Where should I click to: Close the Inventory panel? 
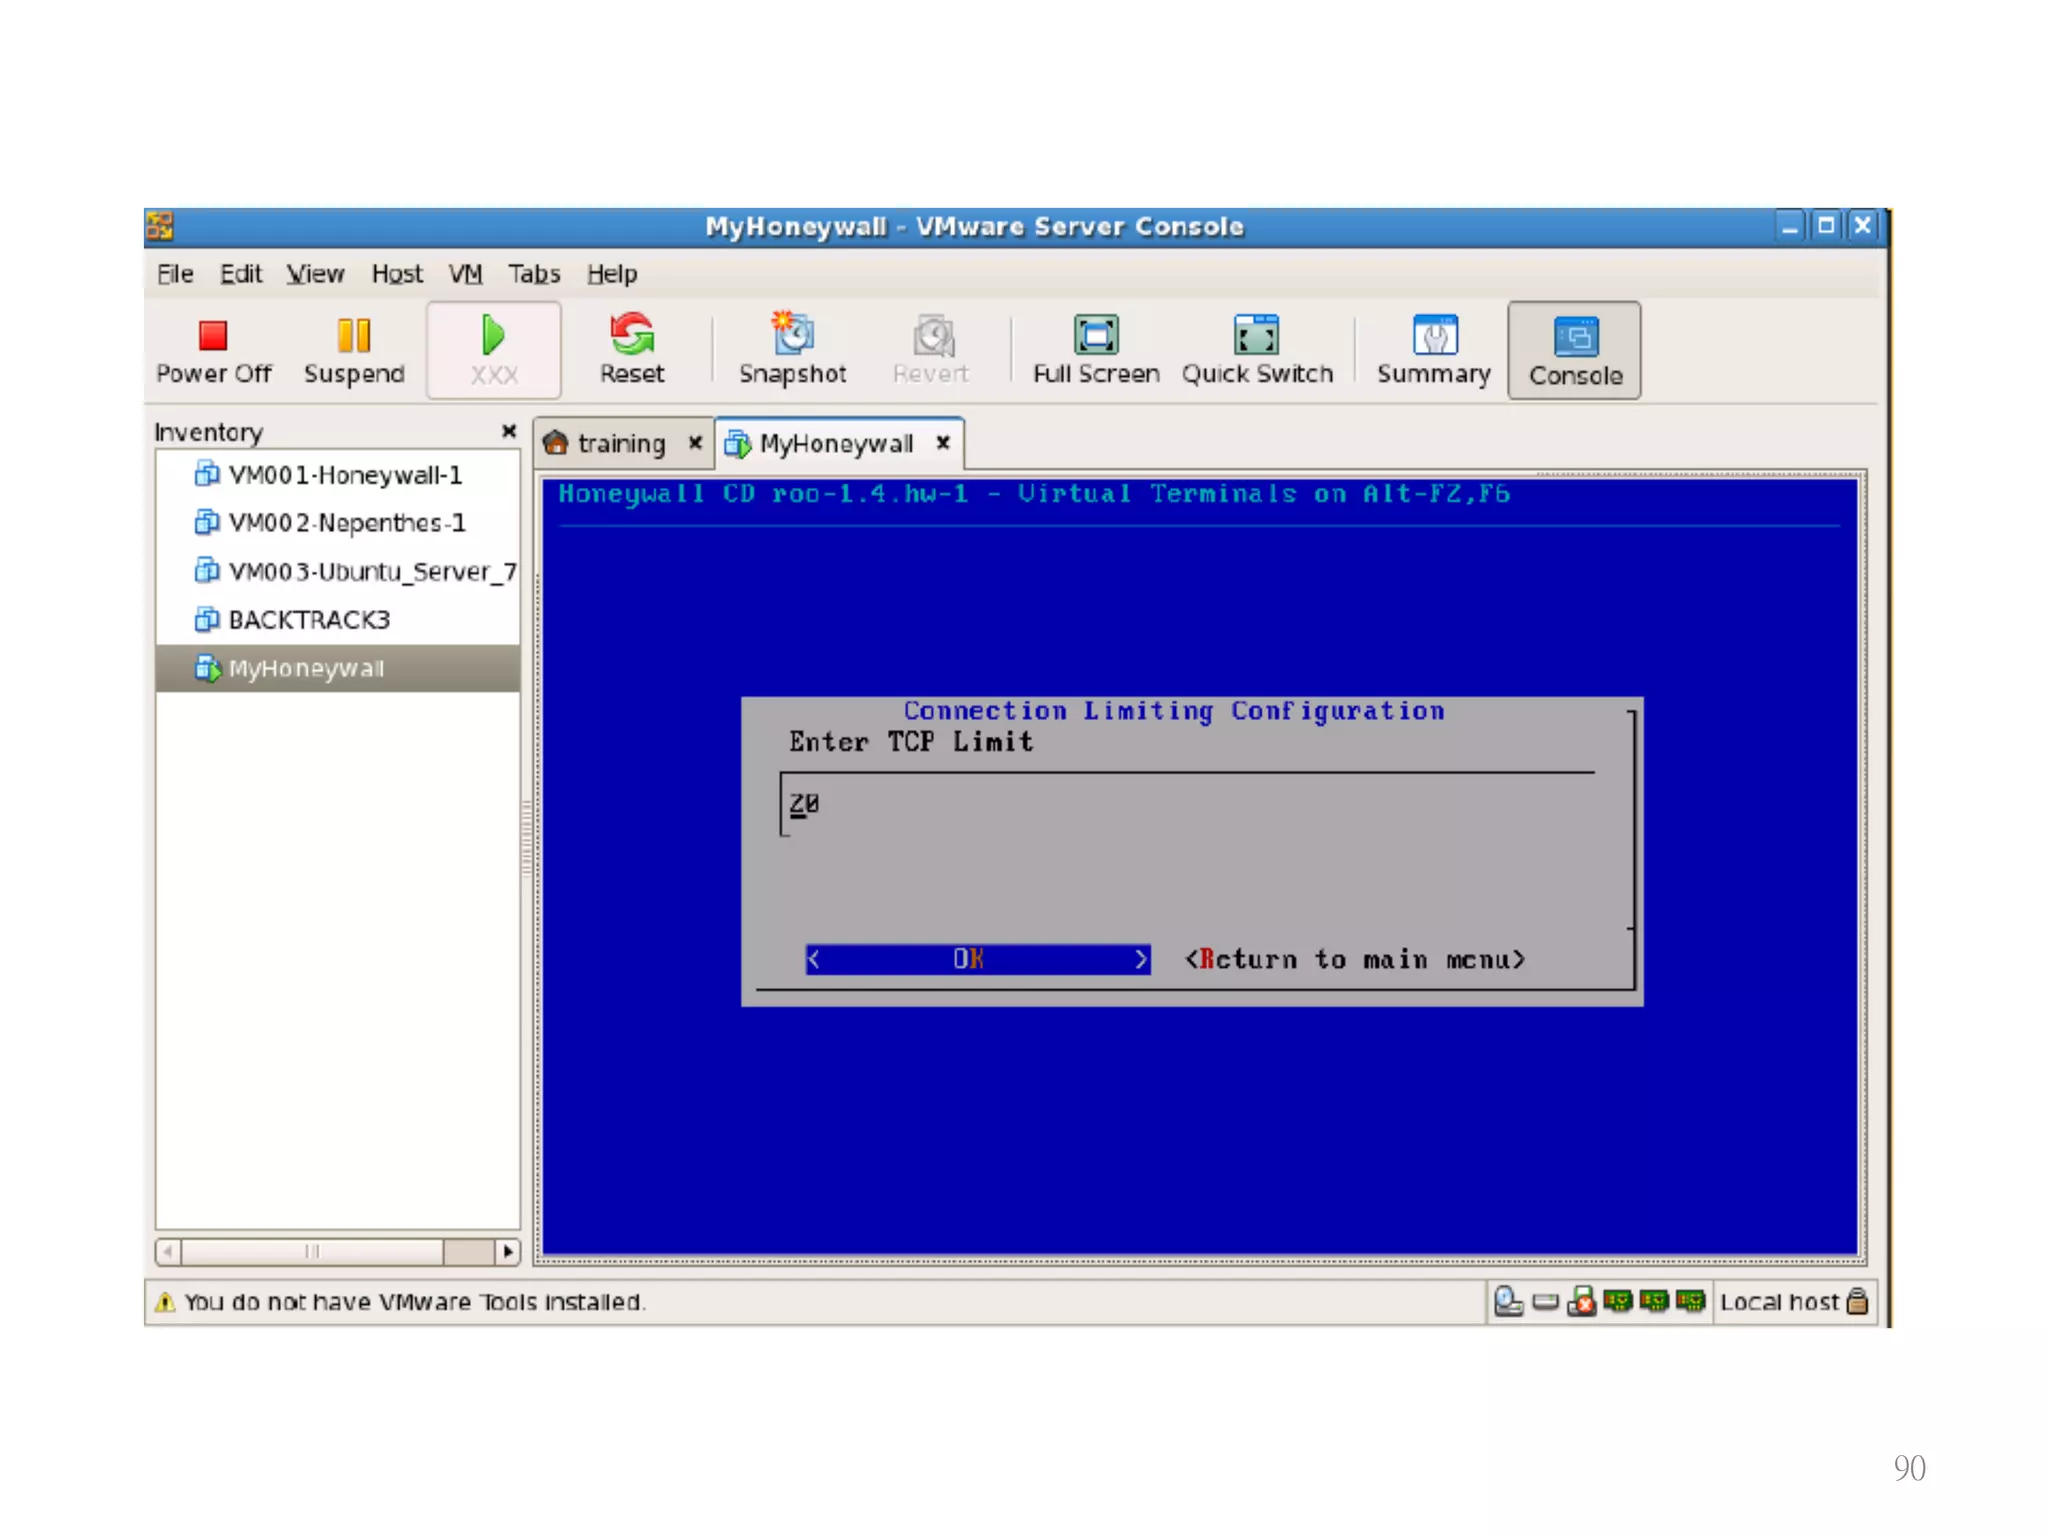(x=508, y=431)
